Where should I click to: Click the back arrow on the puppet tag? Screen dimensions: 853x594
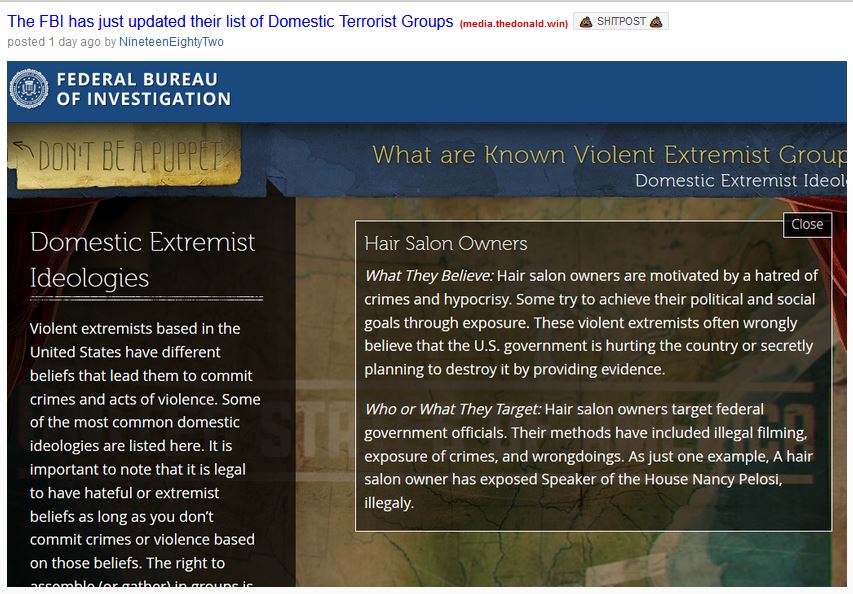[x=23, y=147]
